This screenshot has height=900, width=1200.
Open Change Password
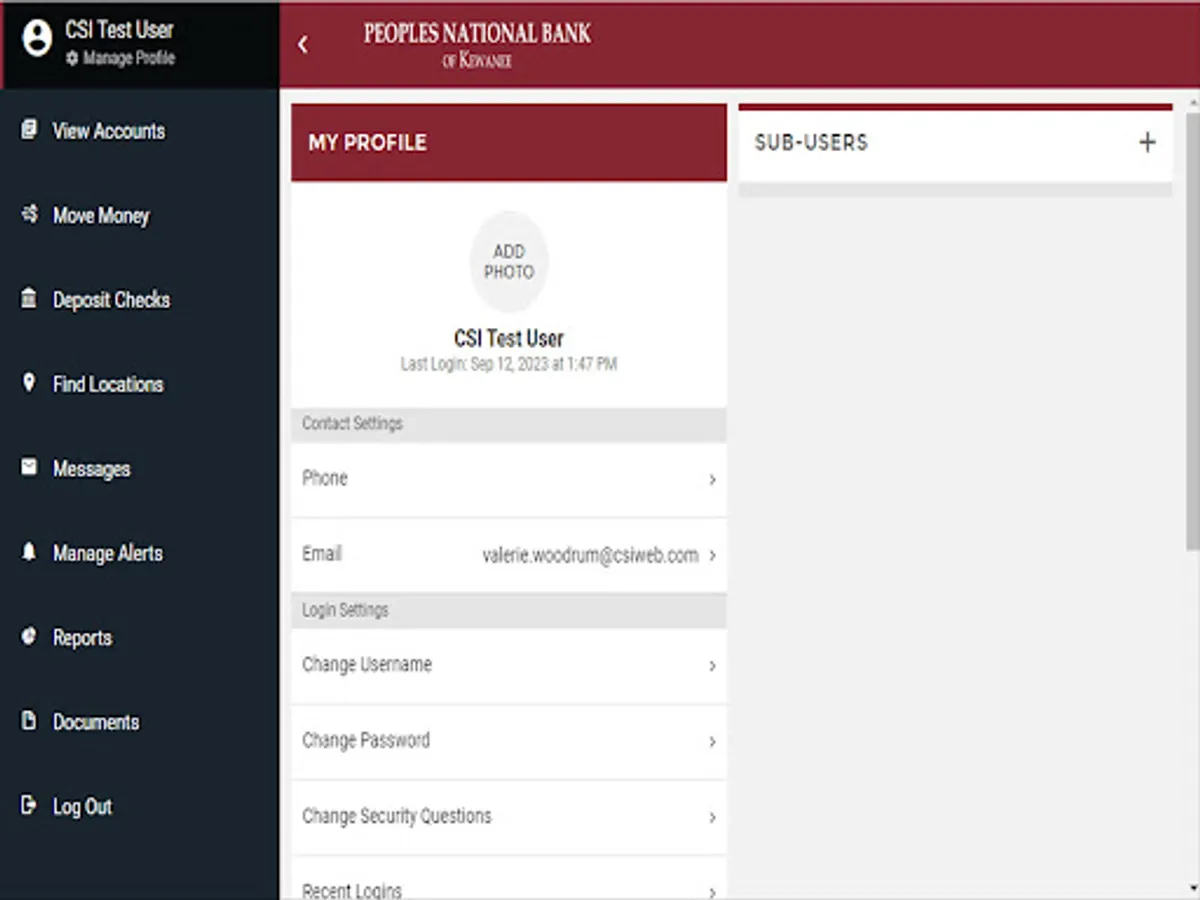coord(508,740)
